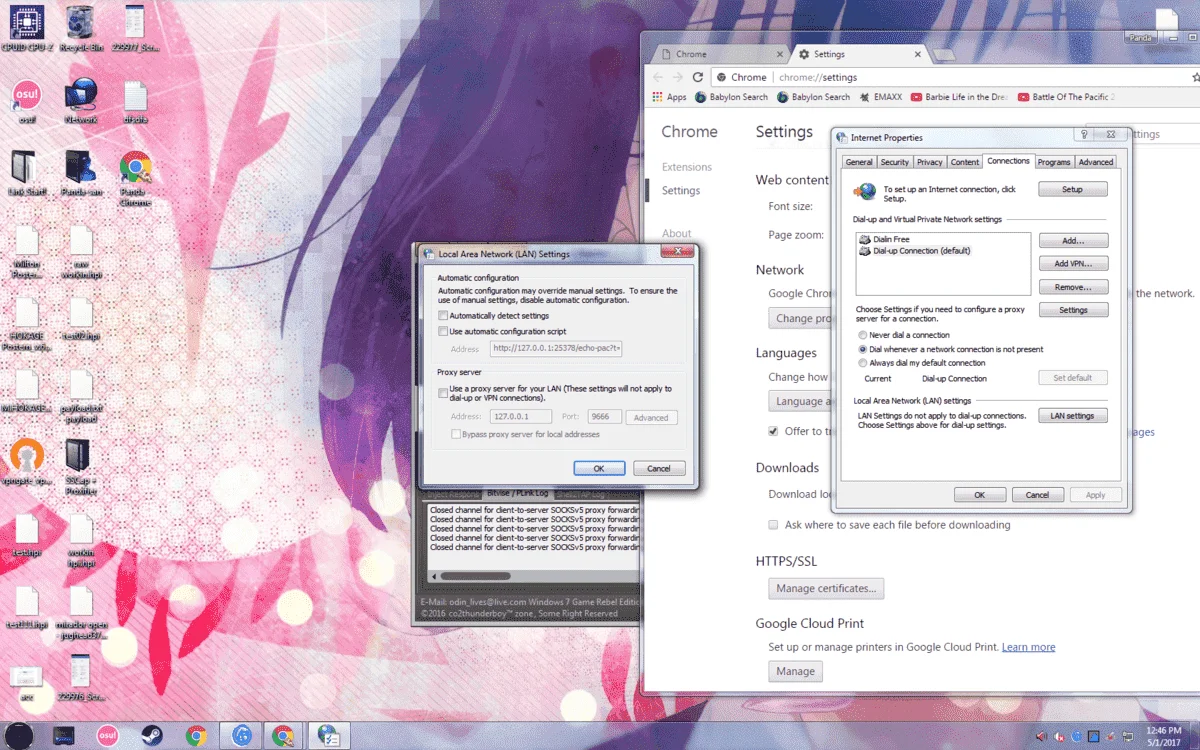The height and width of the screenshot is (750, 1200).
Task: Select the osu! desktop shortcut
Action: point(26,102)
